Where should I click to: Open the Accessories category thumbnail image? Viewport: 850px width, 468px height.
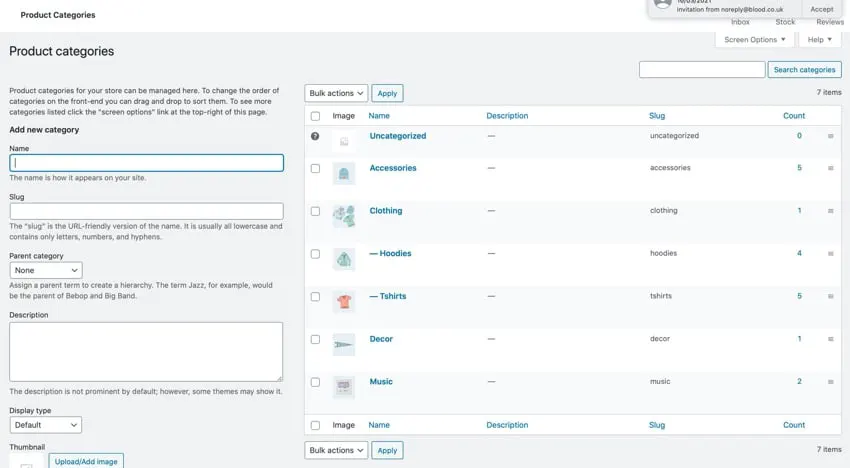(344, 174)
